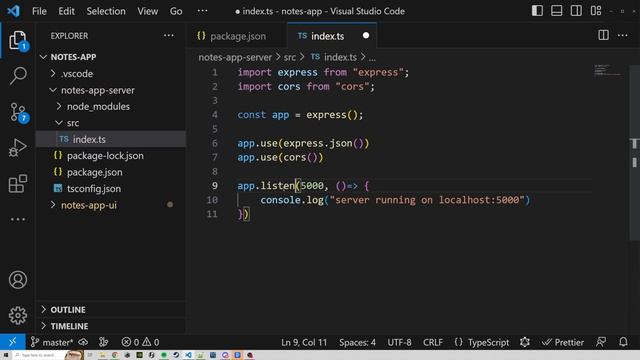Image resolution: width=640 pixels, height=360 pixels.
Task: Open the Run and Debug view
Action: point(18,147)
